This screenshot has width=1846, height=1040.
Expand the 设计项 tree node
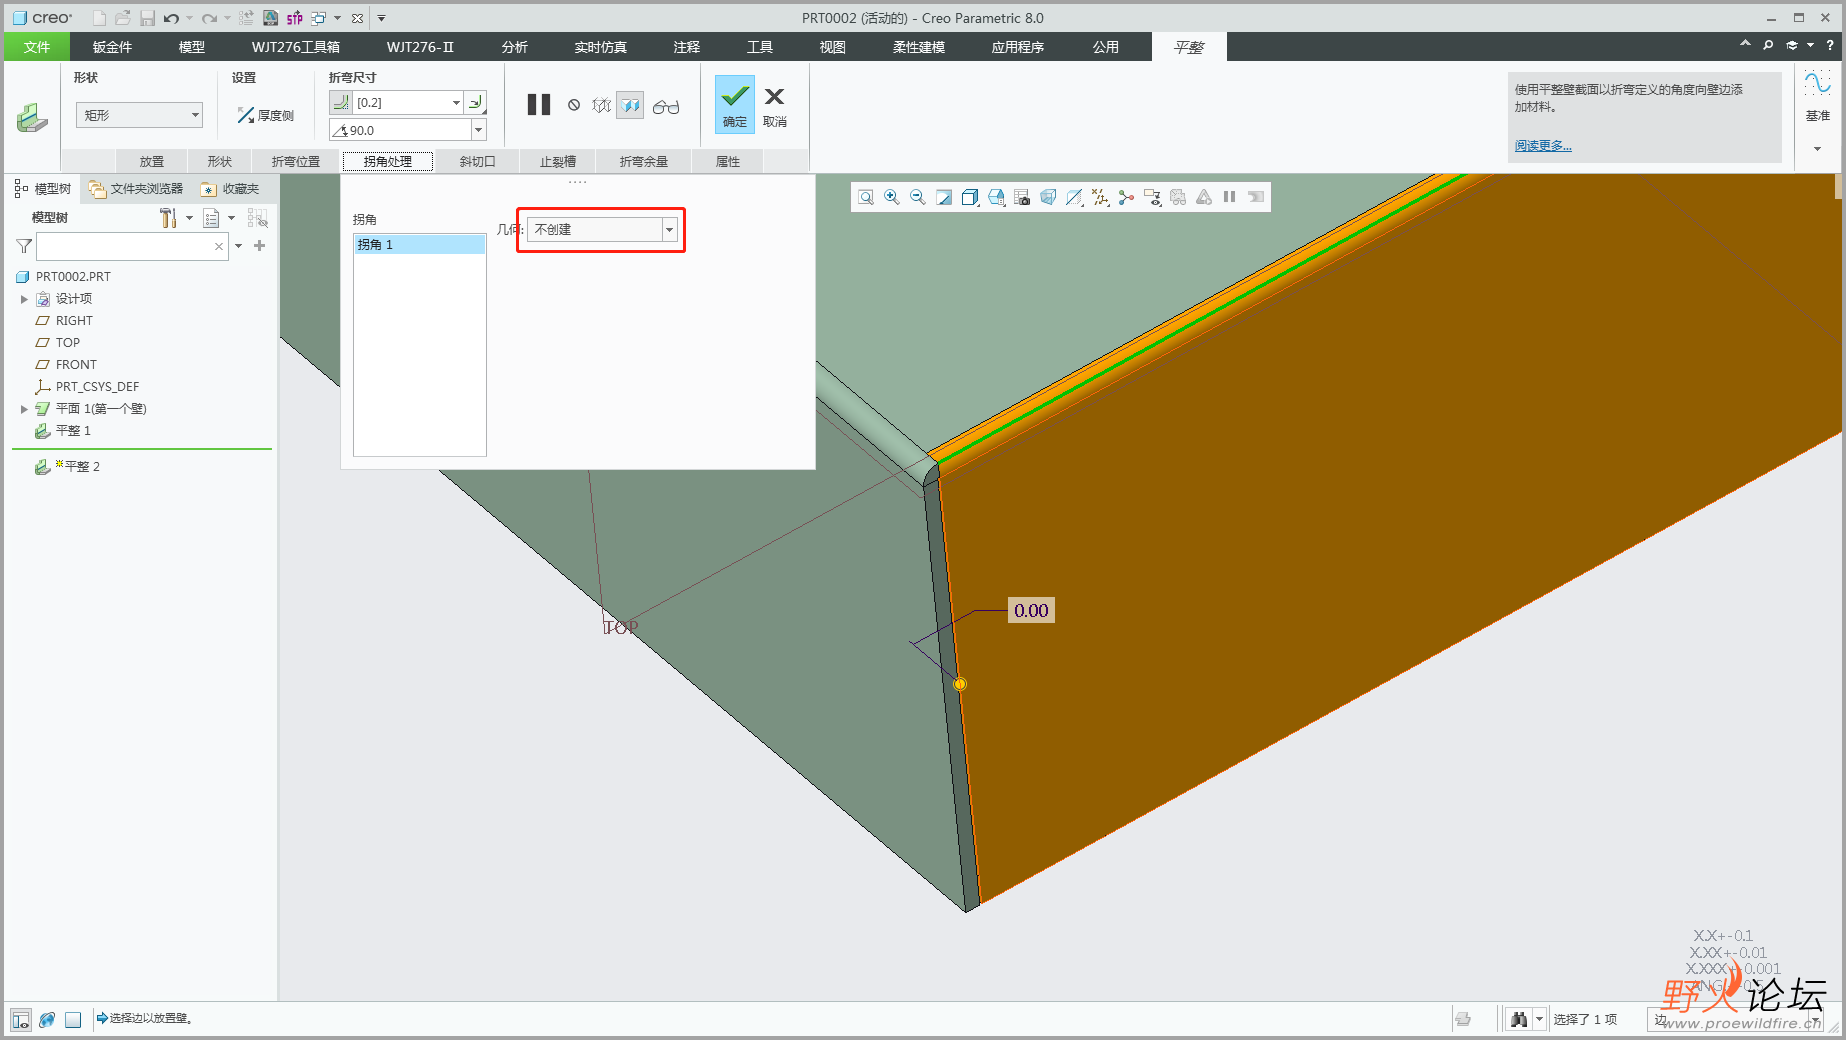(x=24, y=299)
